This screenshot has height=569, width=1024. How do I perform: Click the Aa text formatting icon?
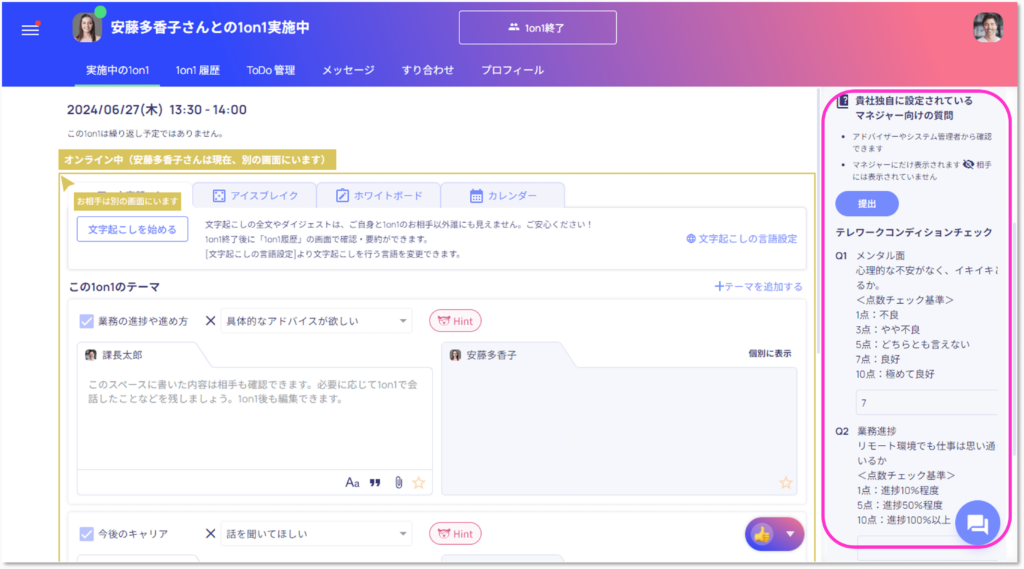click(x=352, y=483)
